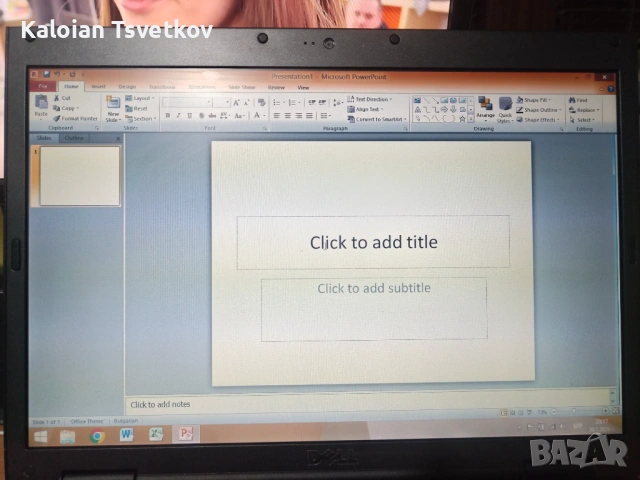This screenshot has width=640, height=480.
Task: Click Convert to SmartArt button
Action: pyautogui.click(x=378, y=119)
